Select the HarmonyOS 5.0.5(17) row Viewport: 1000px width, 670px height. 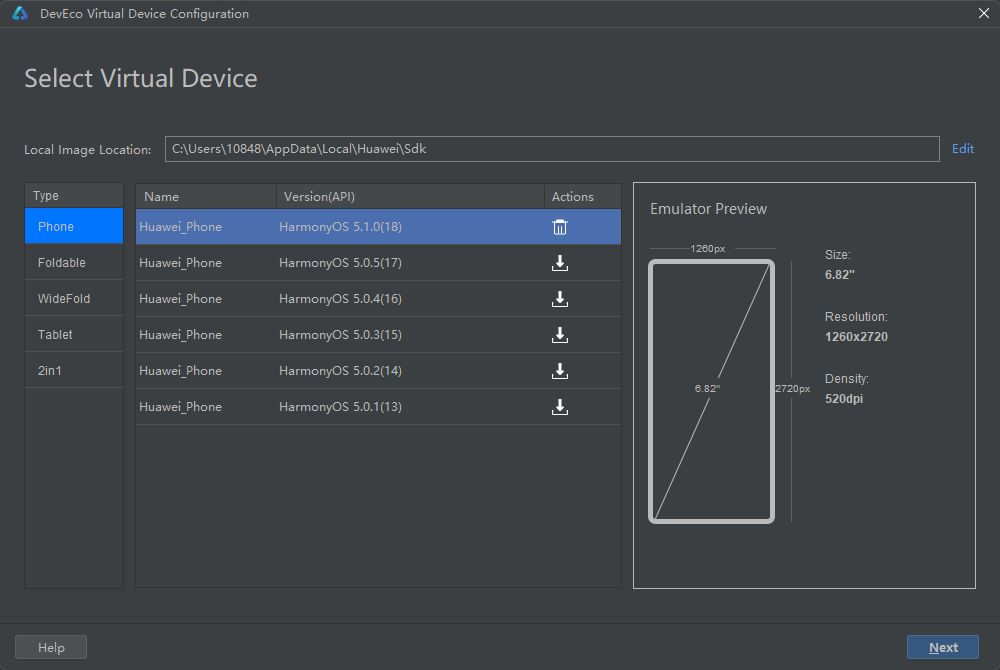378,263
